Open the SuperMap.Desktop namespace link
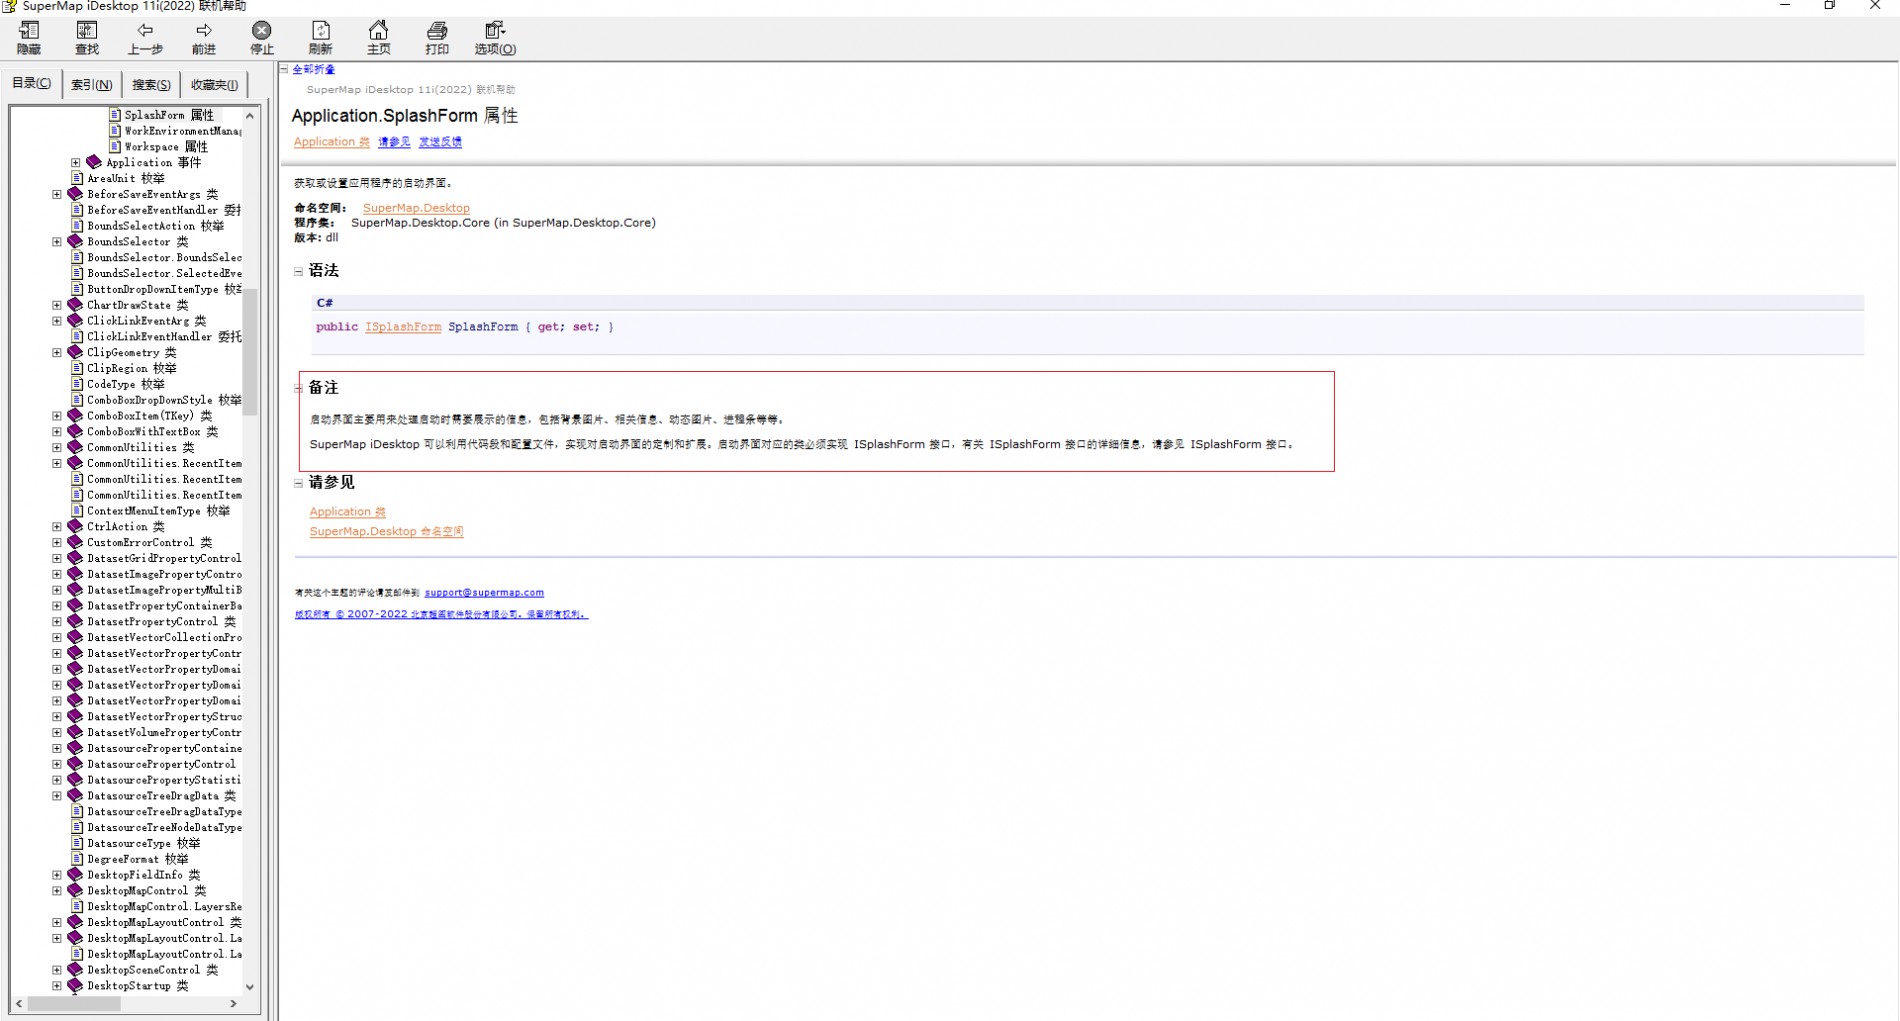 click(416, 208)
